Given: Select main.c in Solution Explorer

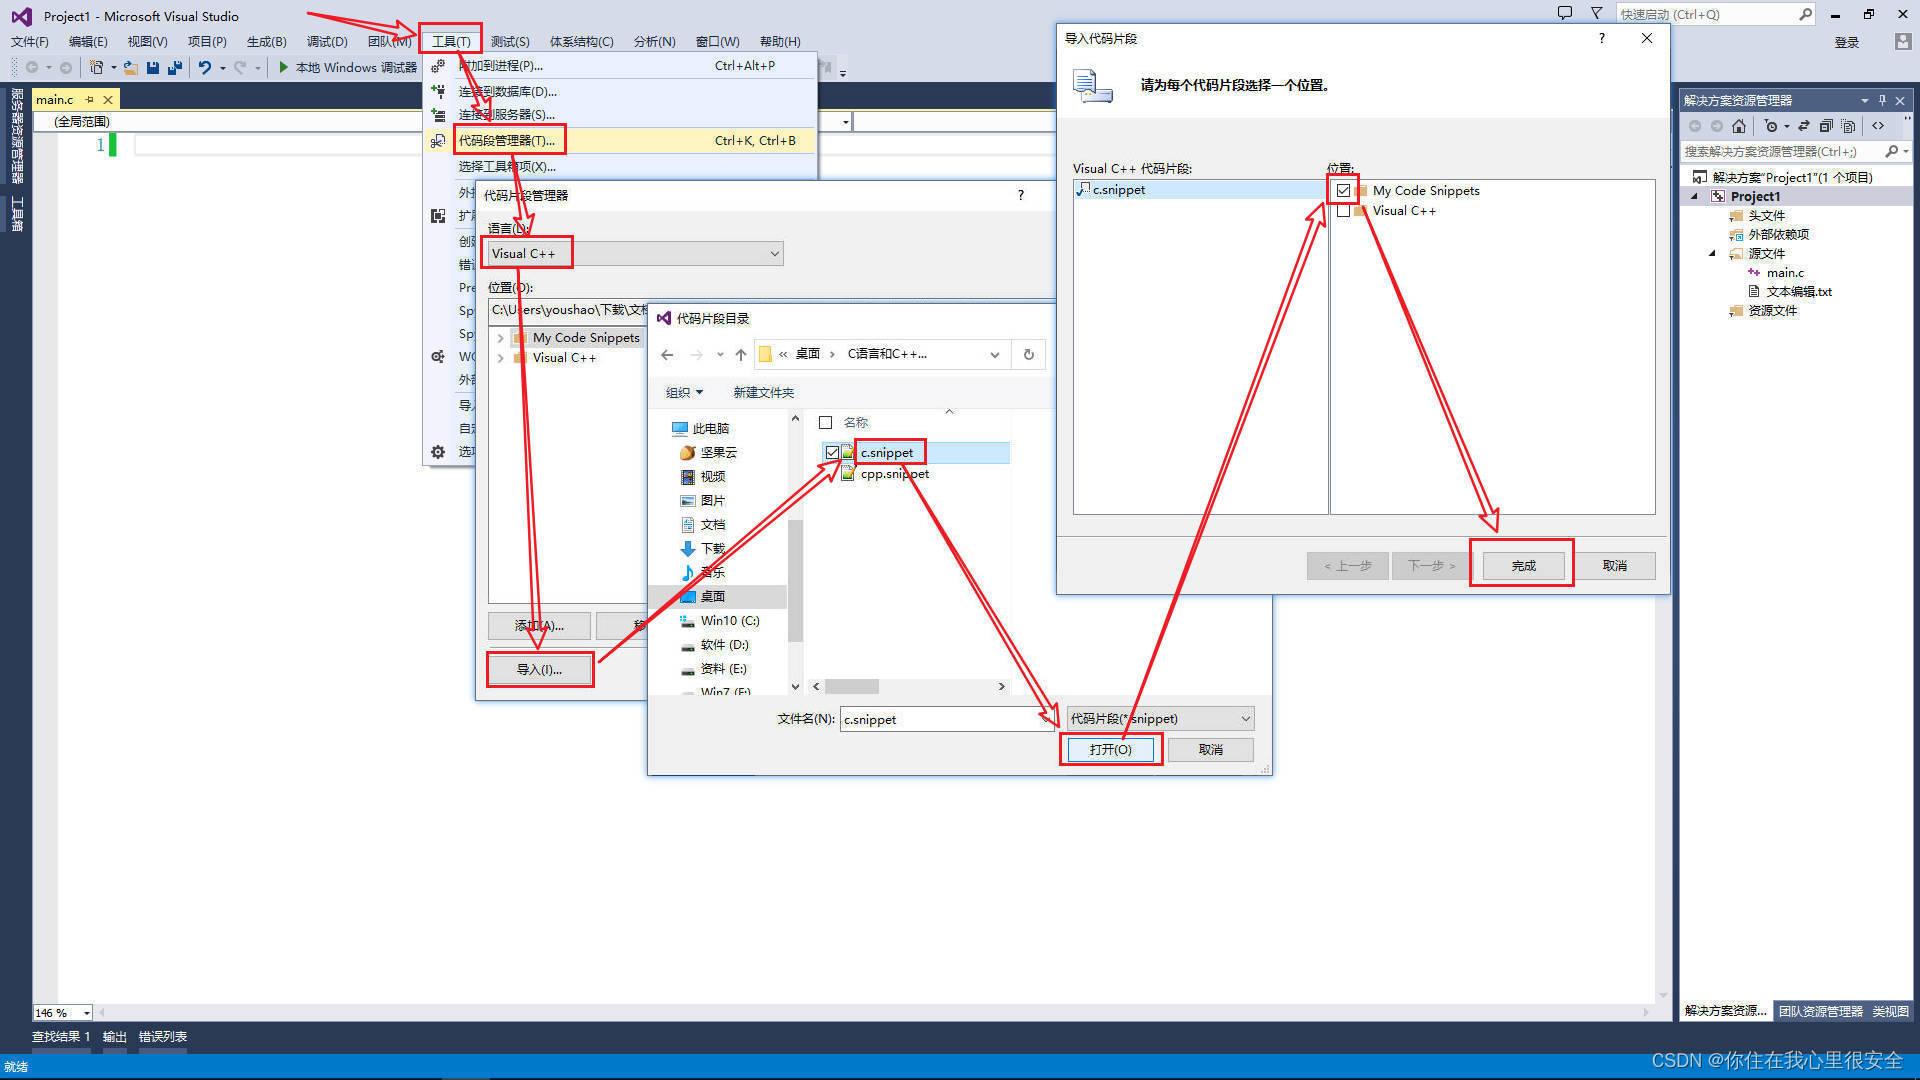Looking at the screenshot, I should point(1784,272).
